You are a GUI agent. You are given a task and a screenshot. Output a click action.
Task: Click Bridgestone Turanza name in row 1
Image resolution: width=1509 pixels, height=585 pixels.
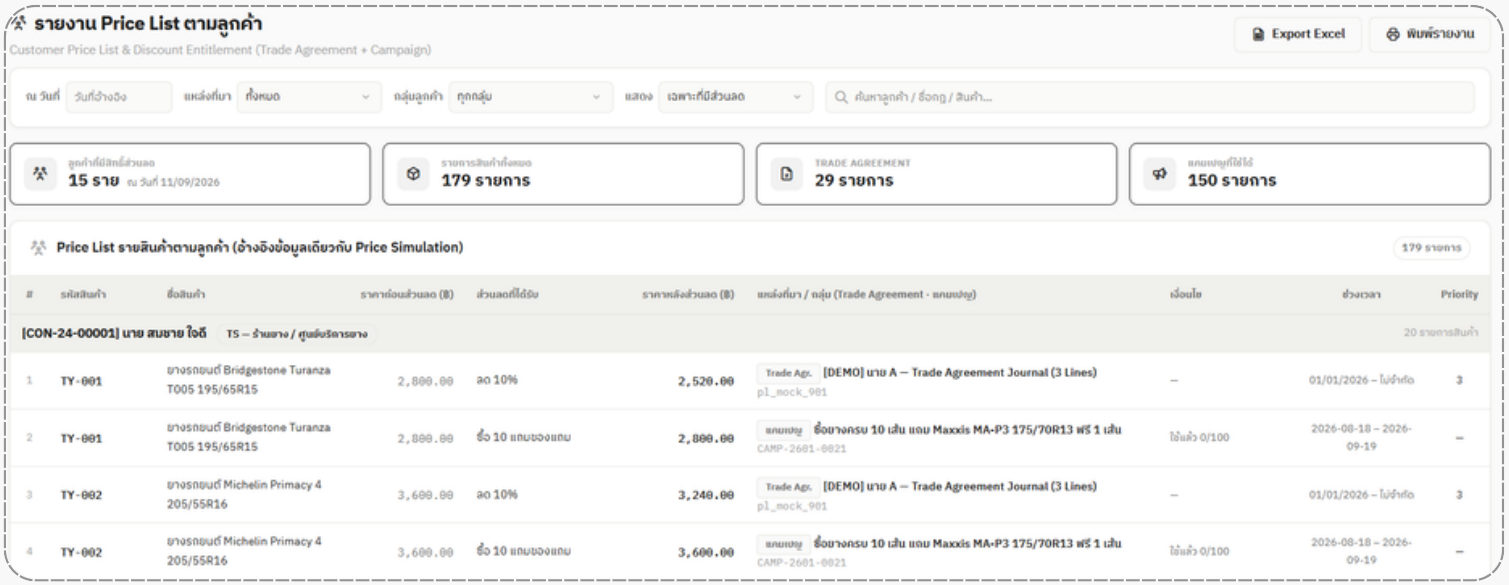pyautogui.click(x=248, y=380)
